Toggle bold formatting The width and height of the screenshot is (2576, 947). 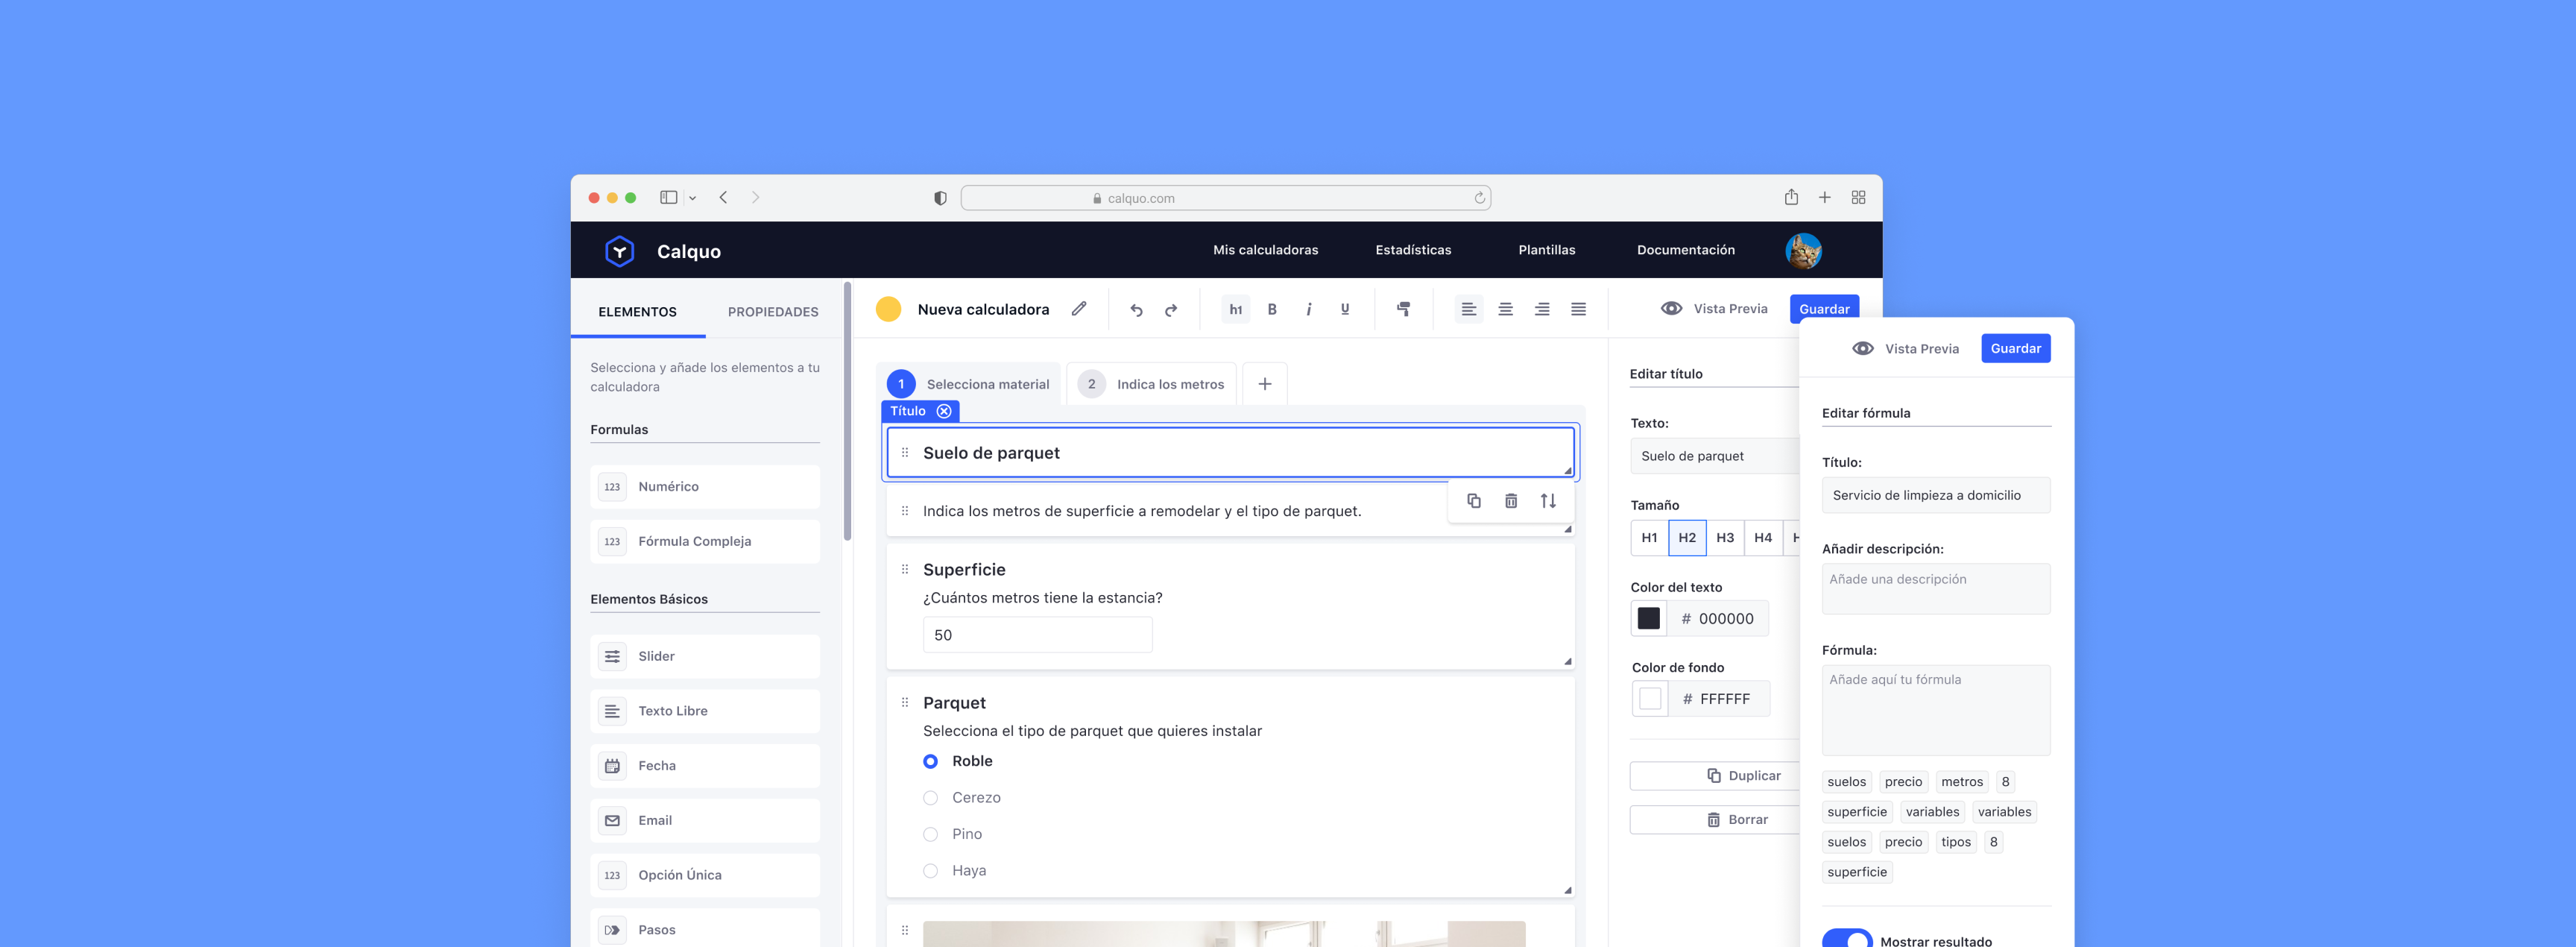point(1272,309)
